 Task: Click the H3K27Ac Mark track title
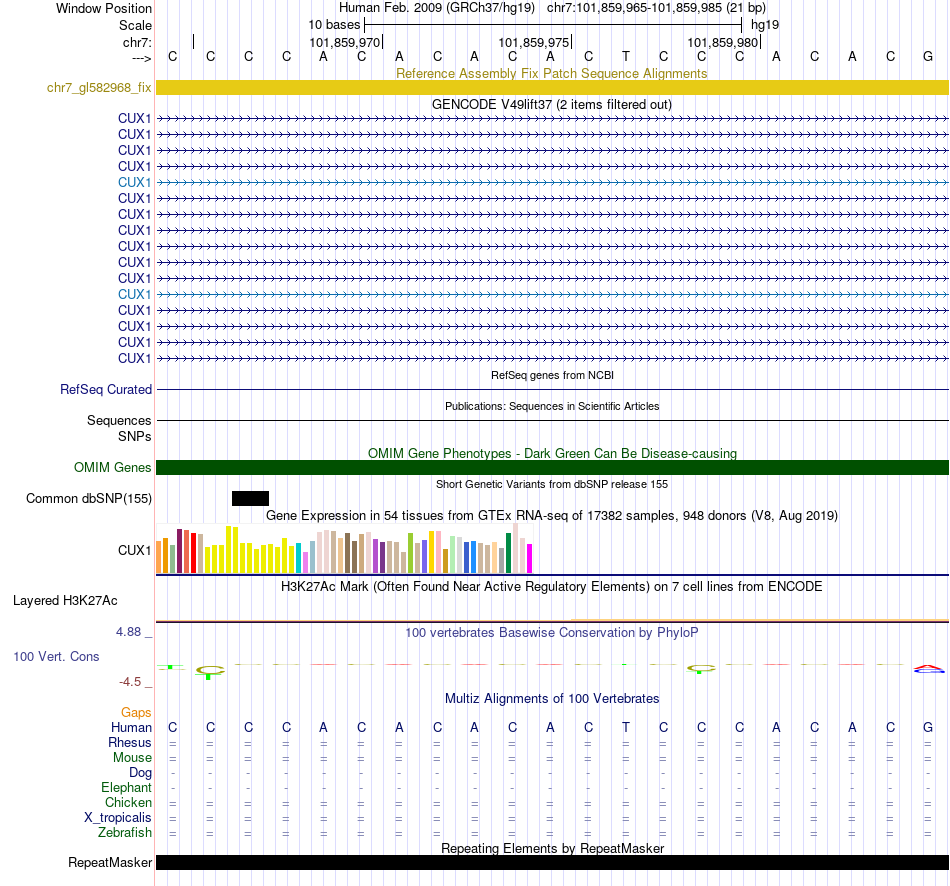(551, 587)
